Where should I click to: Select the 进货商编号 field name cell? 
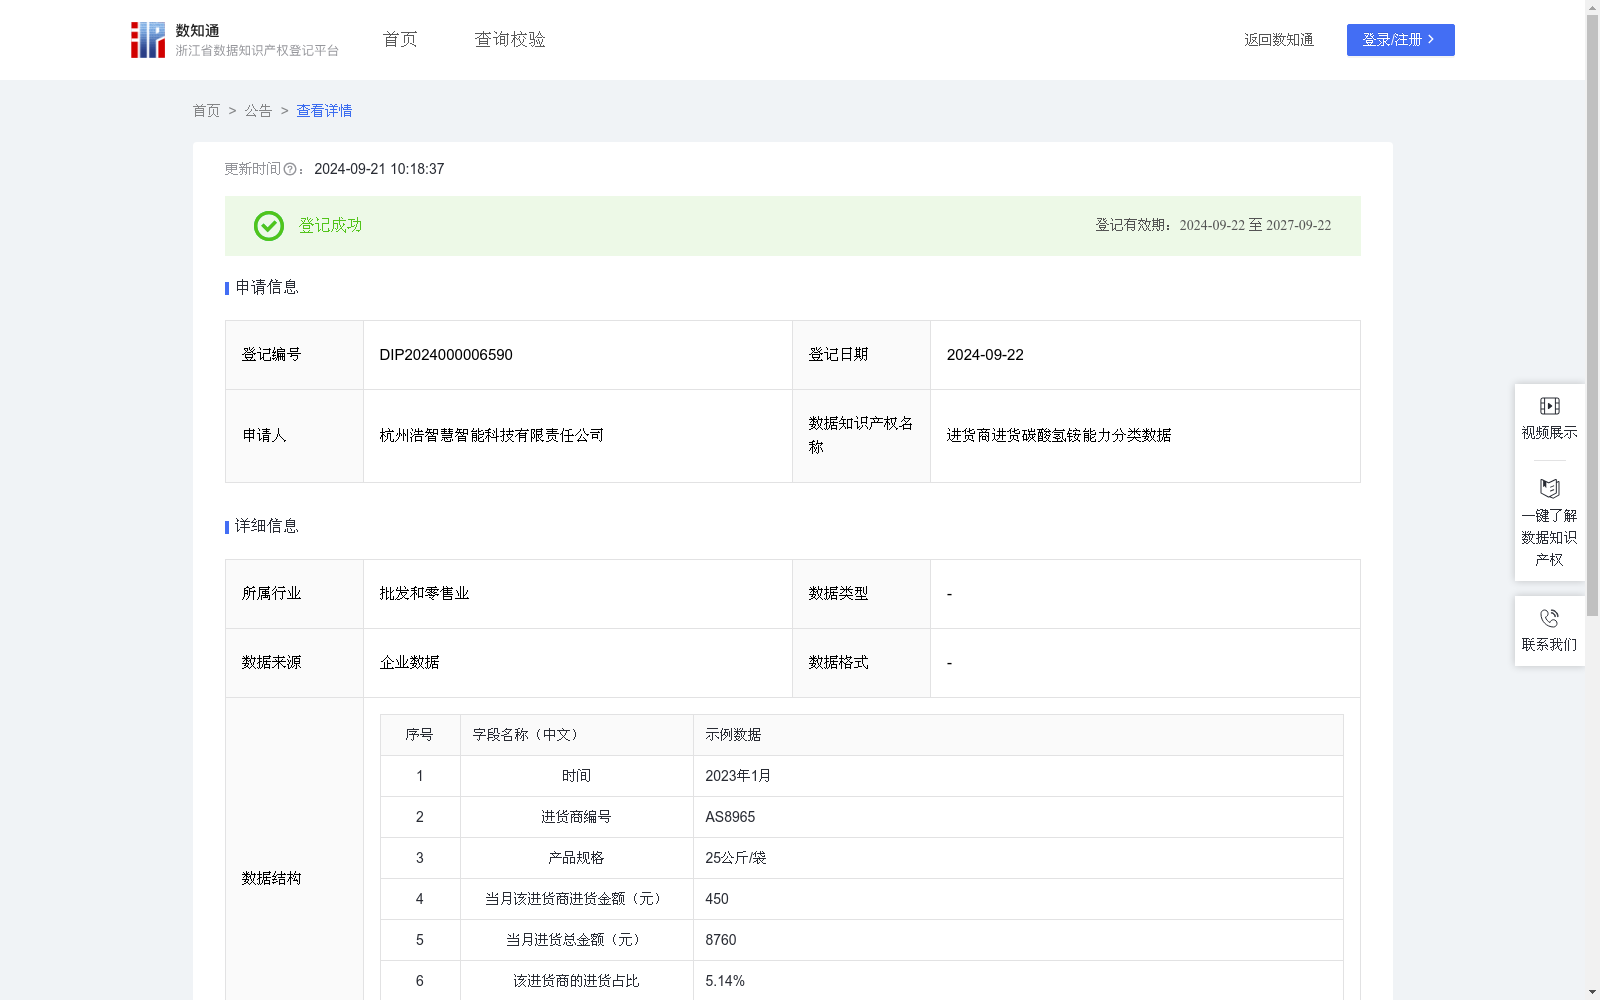pos(576,817)
